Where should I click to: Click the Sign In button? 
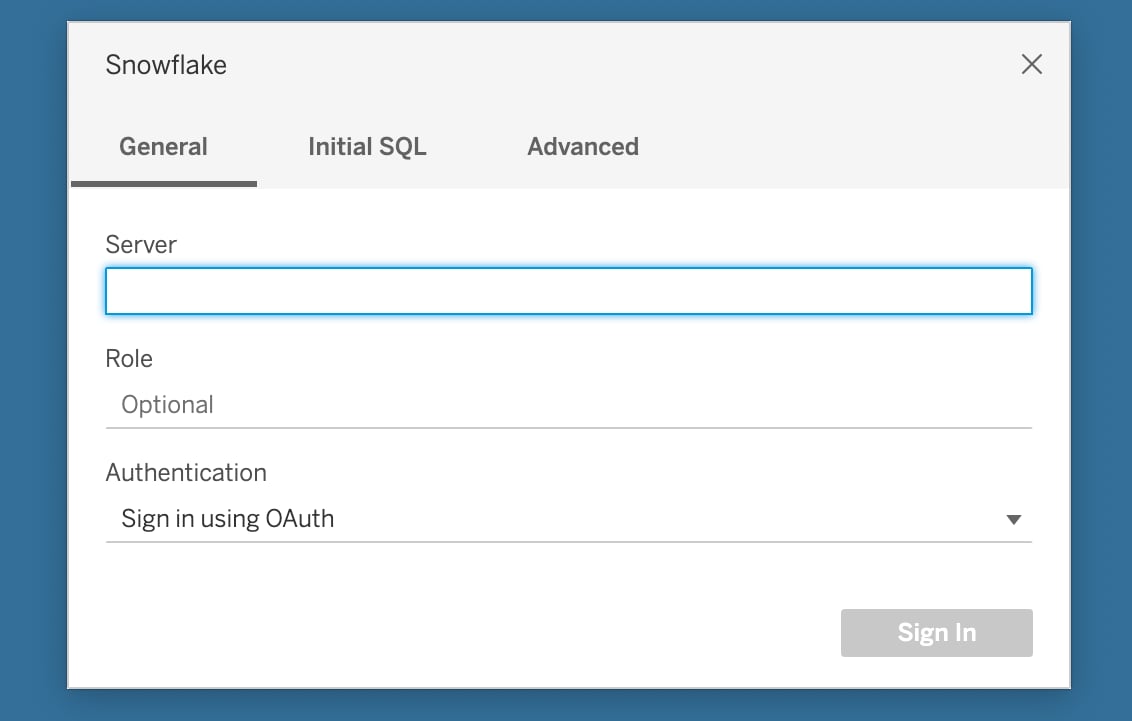[936, 633]
